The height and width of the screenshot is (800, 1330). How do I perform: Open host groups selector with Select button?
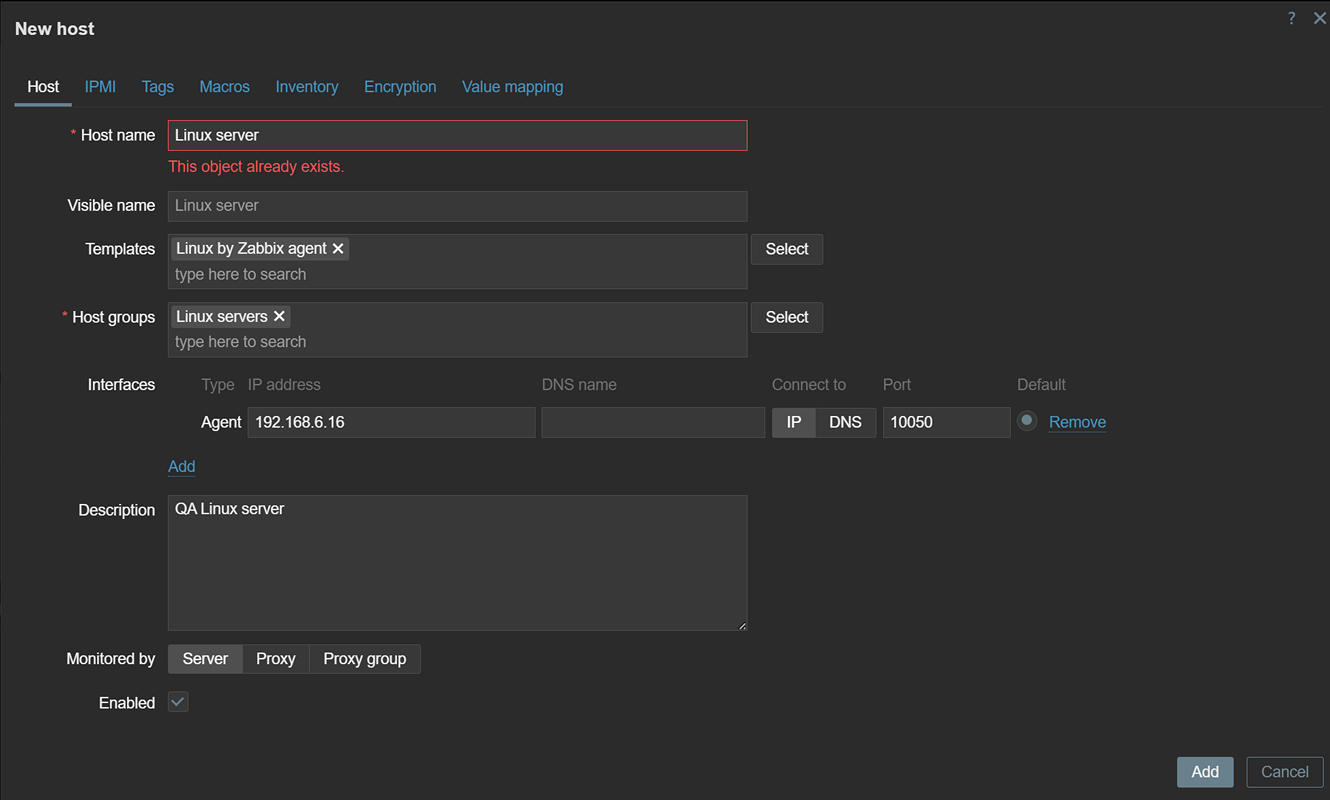(787, 317)
